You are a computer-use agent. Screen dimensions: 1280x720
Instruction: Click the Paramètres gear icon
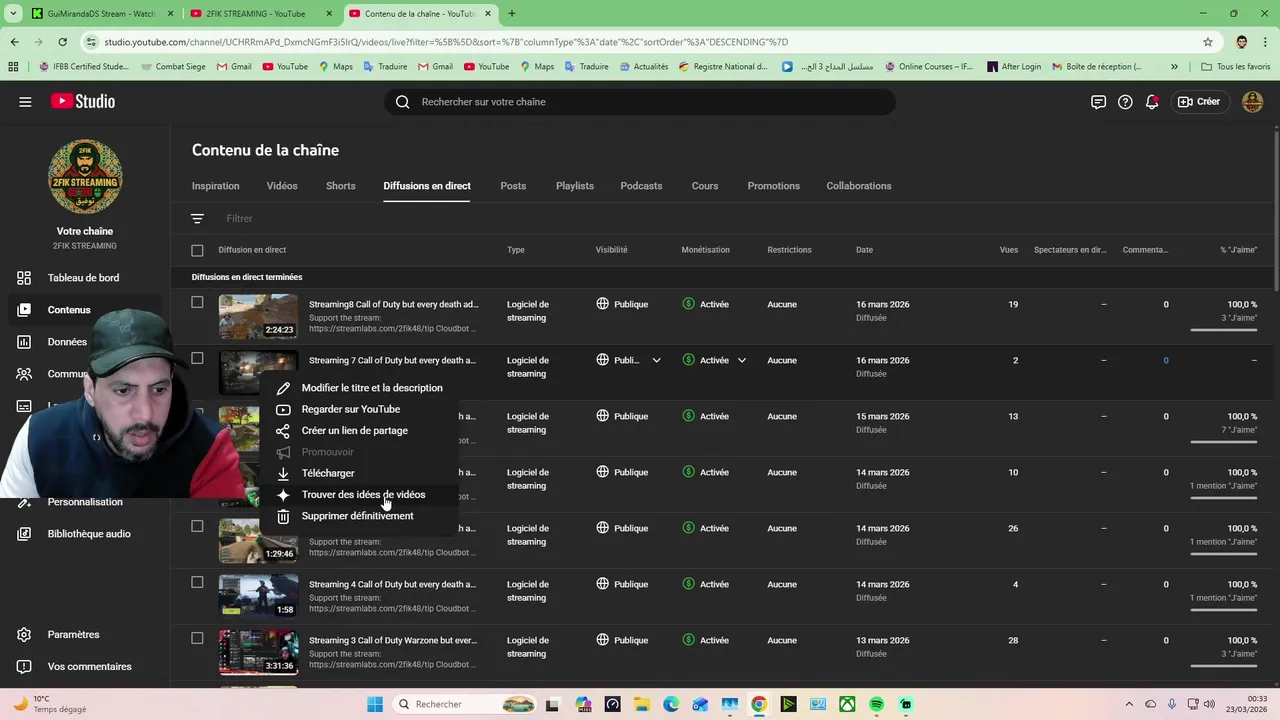tap(25, 634)
